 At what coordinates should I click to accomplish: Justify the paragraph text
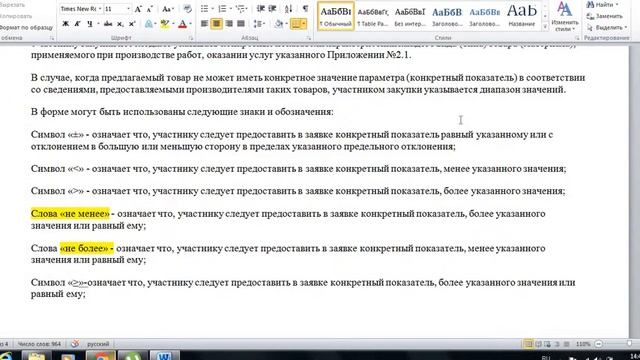coord(240,24)
